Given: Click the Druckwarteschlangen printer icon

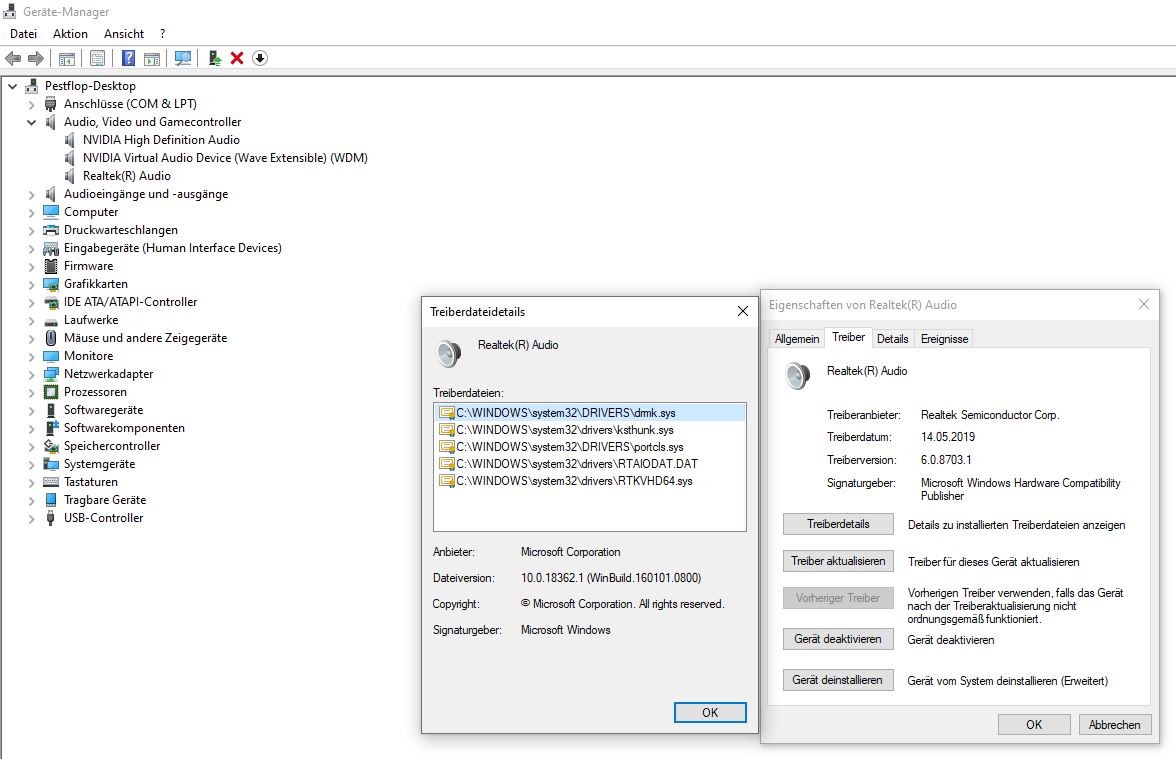Looking at the screenshot, I should [x=51, y=230].
